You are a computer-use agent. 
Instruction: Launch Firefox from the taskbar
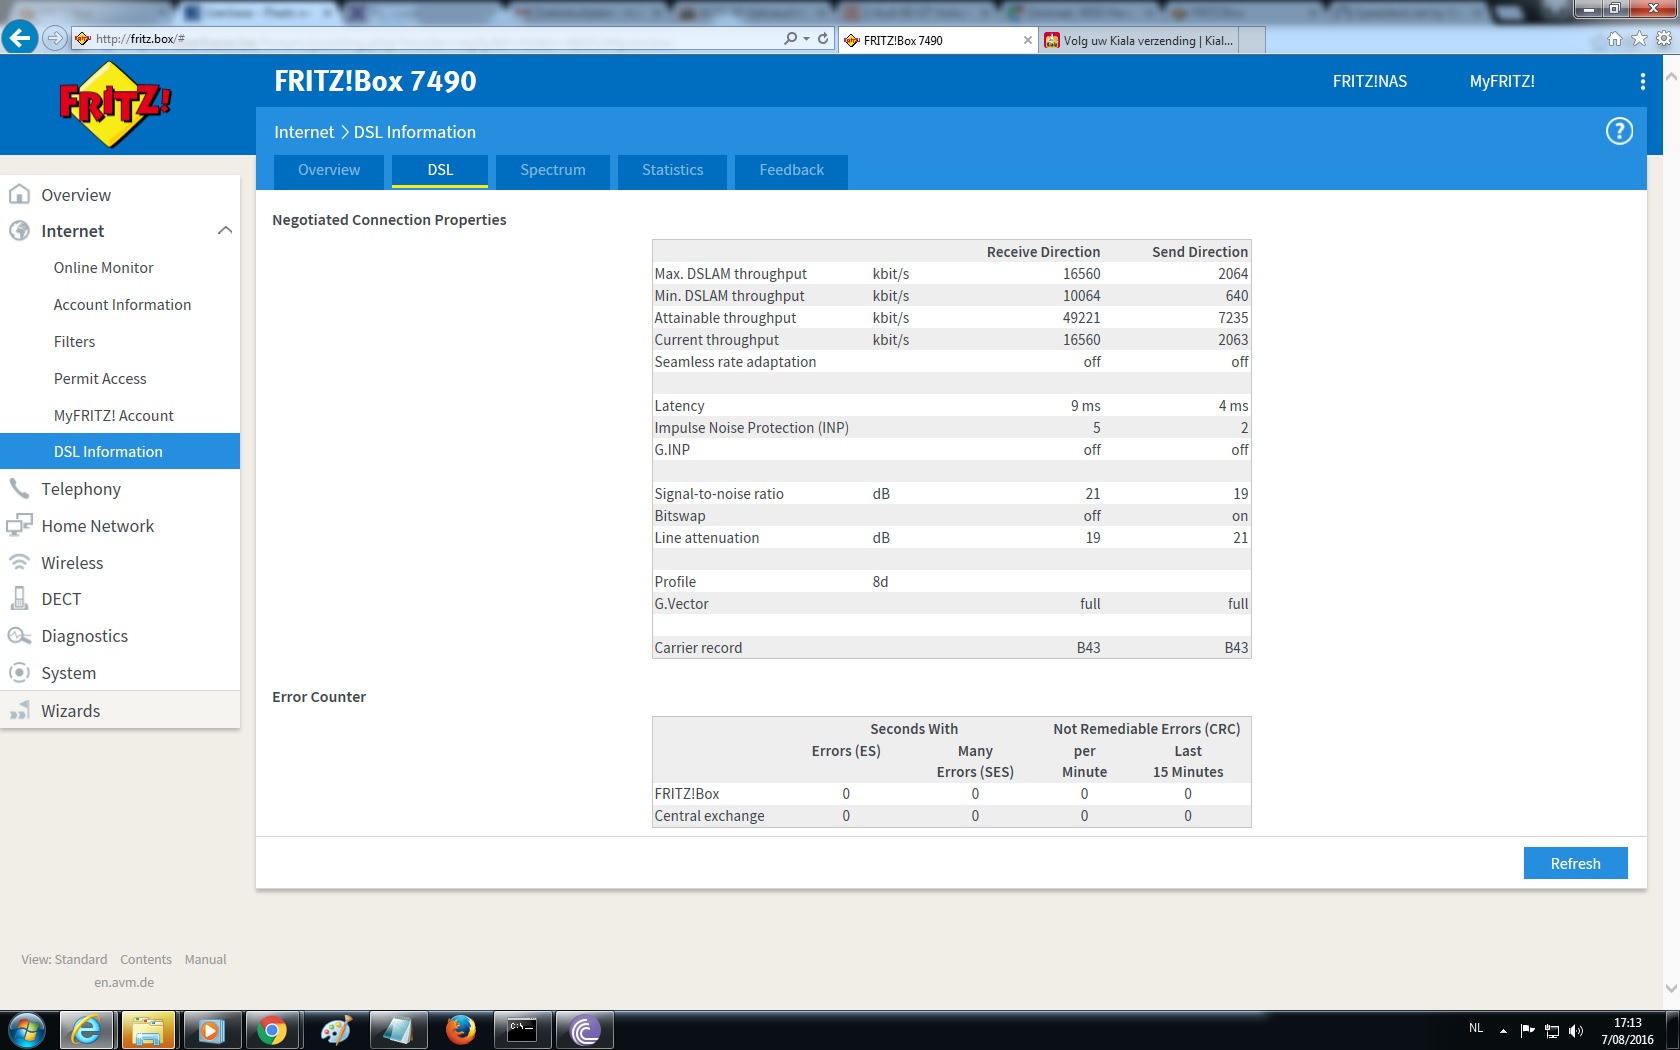pos(460,1029)
